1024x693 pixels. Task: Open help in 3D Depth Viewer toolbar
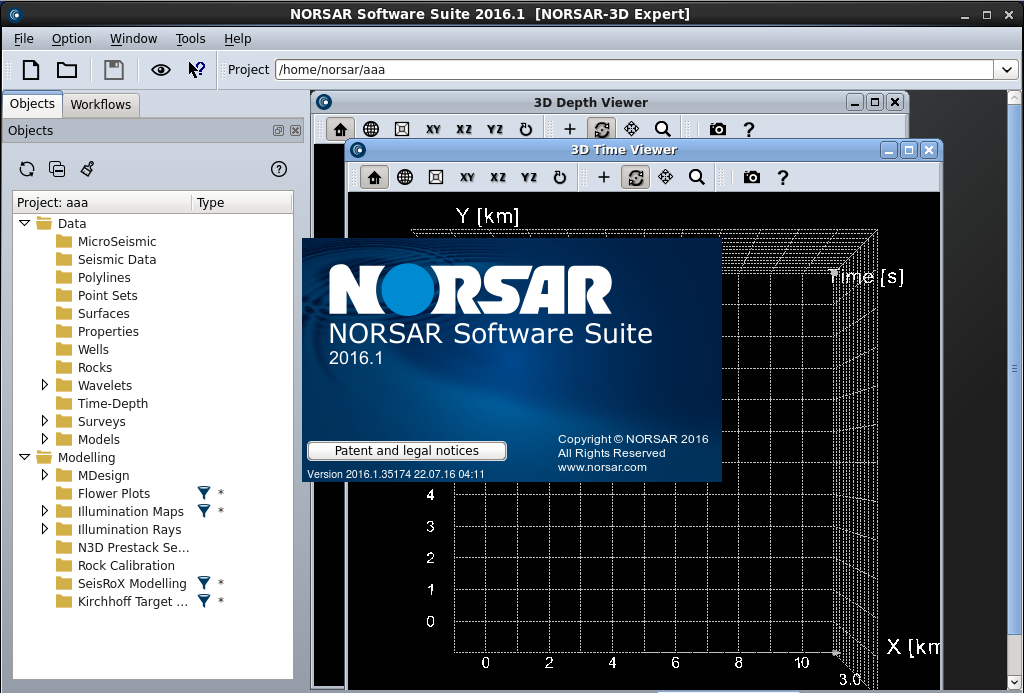pyautogui.click(x=749, y=129)
